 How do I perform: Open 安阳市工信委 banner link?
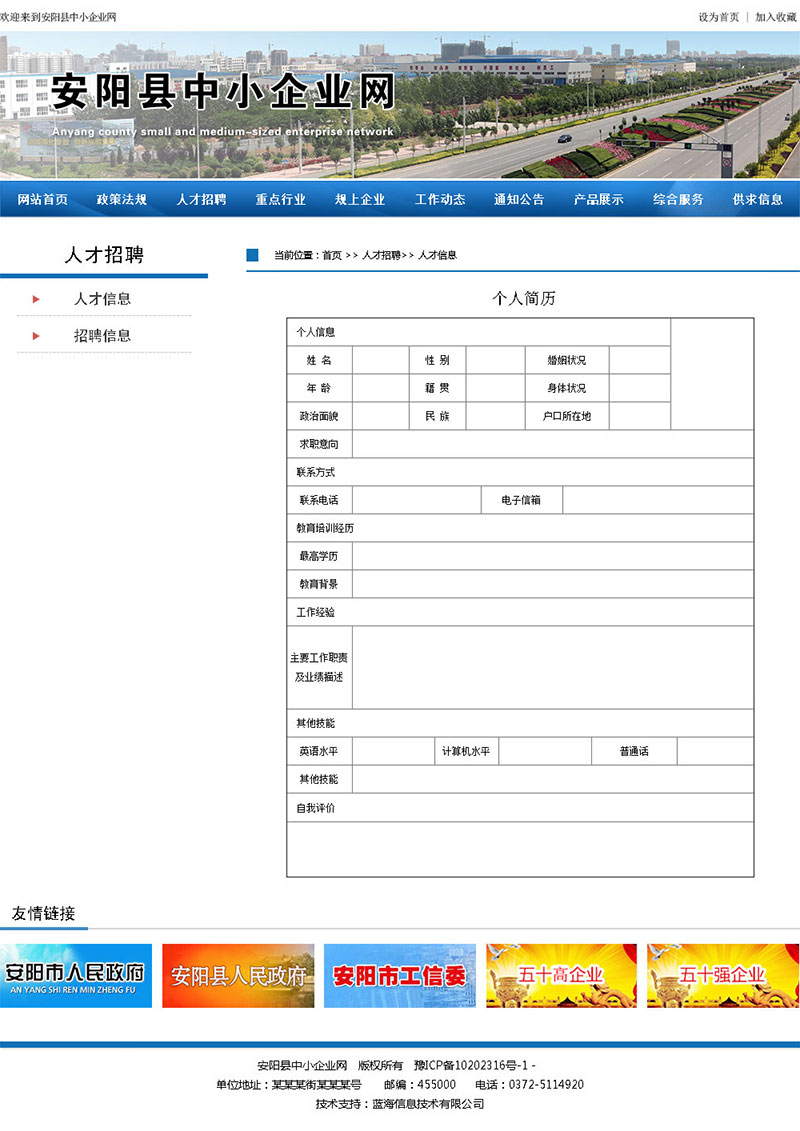[400, 975]
